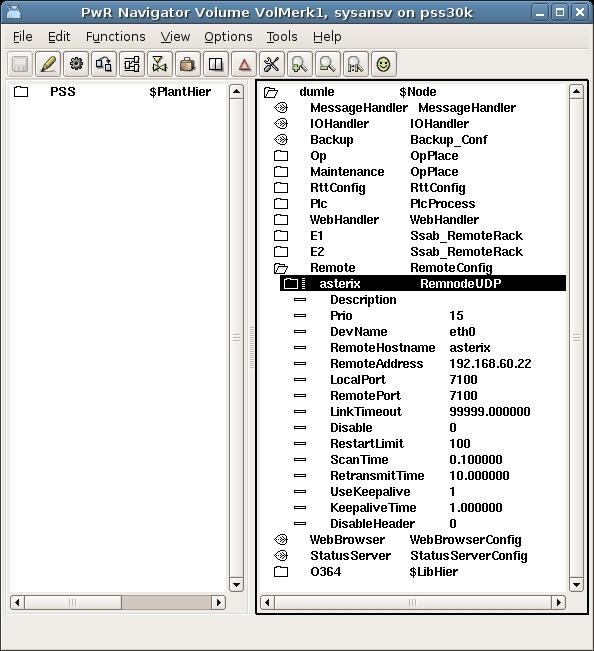The width and height of the screenshot is (594, 651).
Task: Collapse the Remote RemoteConfig folder
Action: point(281,268)
